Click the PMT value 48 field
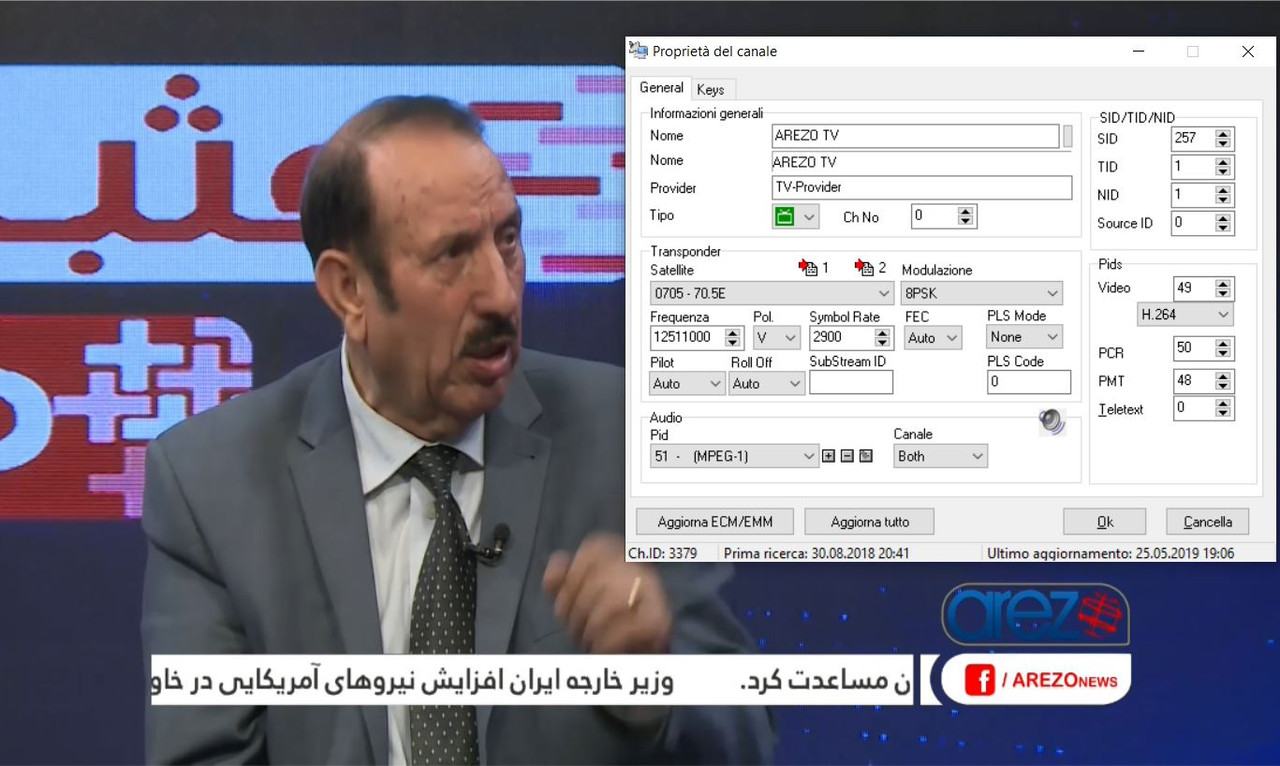This screenshot has width=1280, height=766. coord(1193,380)
